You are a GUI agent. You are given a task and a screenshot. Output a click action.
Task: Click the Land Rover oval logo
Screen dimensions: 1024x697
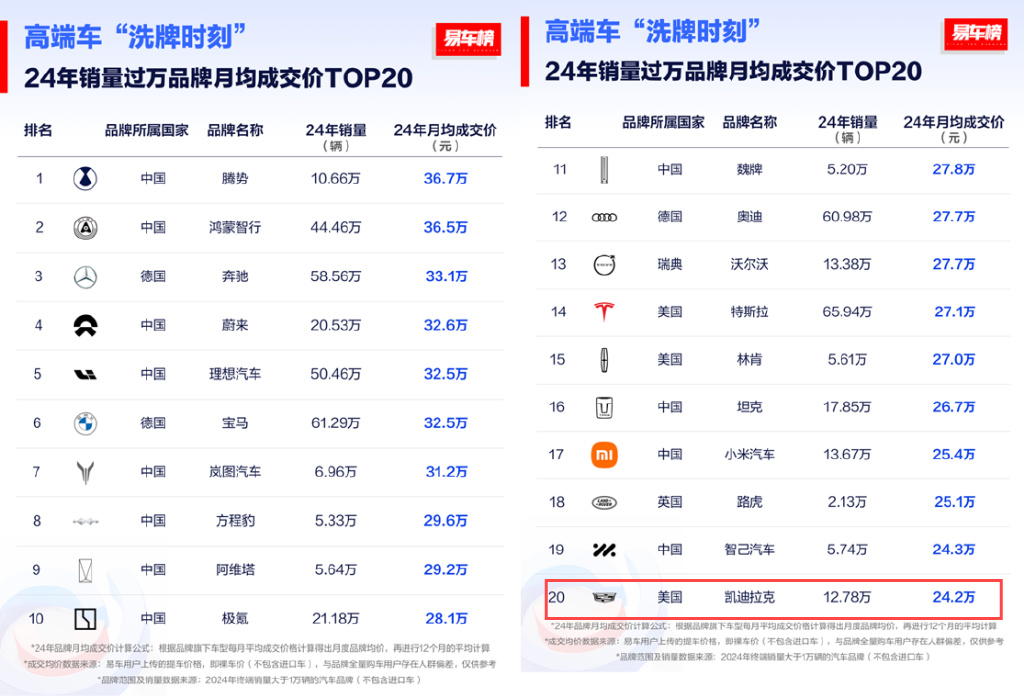[604, 502]
